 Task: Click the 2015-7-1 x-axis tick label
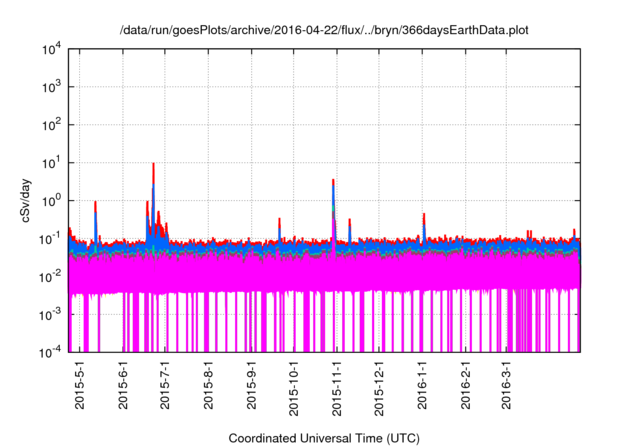coord(167,385)
